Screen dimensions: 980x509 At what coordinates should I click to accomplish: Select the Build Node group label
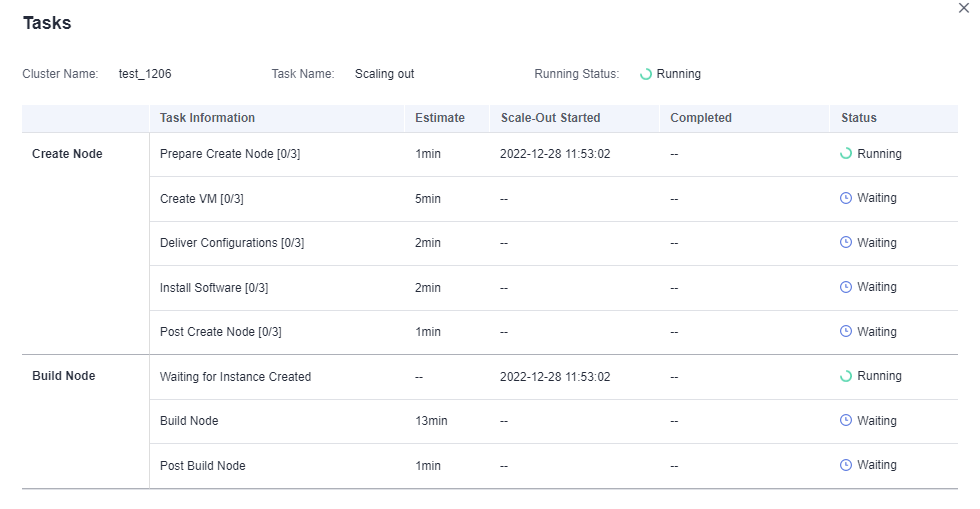64,376
